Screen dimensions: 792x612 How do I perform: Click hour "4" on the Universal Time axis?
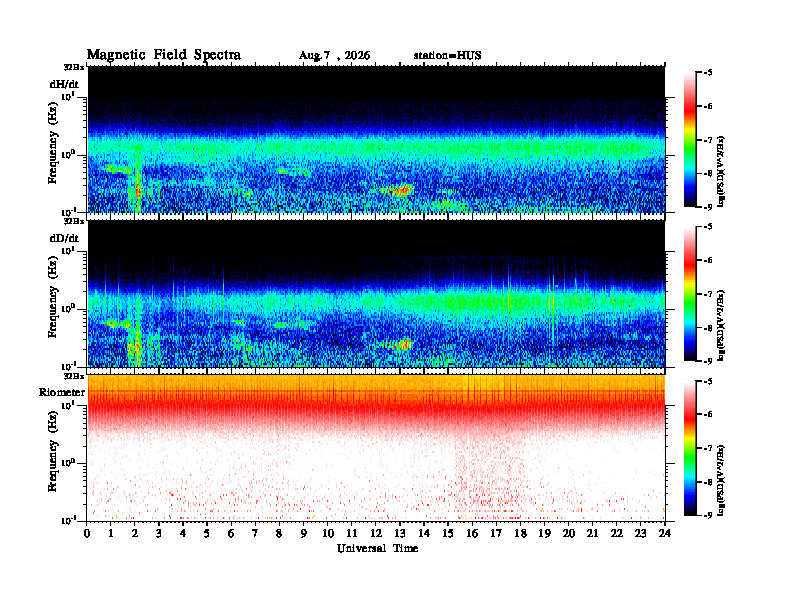183,533
